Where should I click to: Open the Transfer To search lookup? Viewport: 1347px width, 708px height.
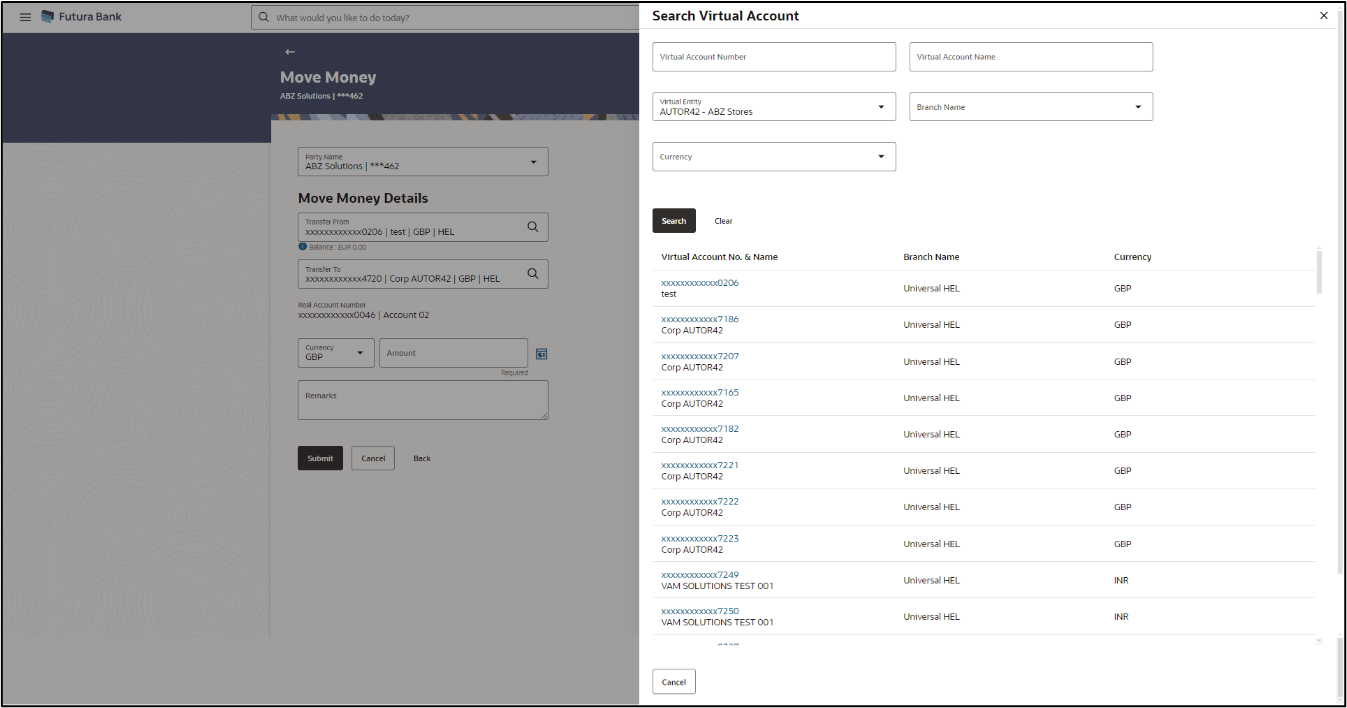pos(533,273)
